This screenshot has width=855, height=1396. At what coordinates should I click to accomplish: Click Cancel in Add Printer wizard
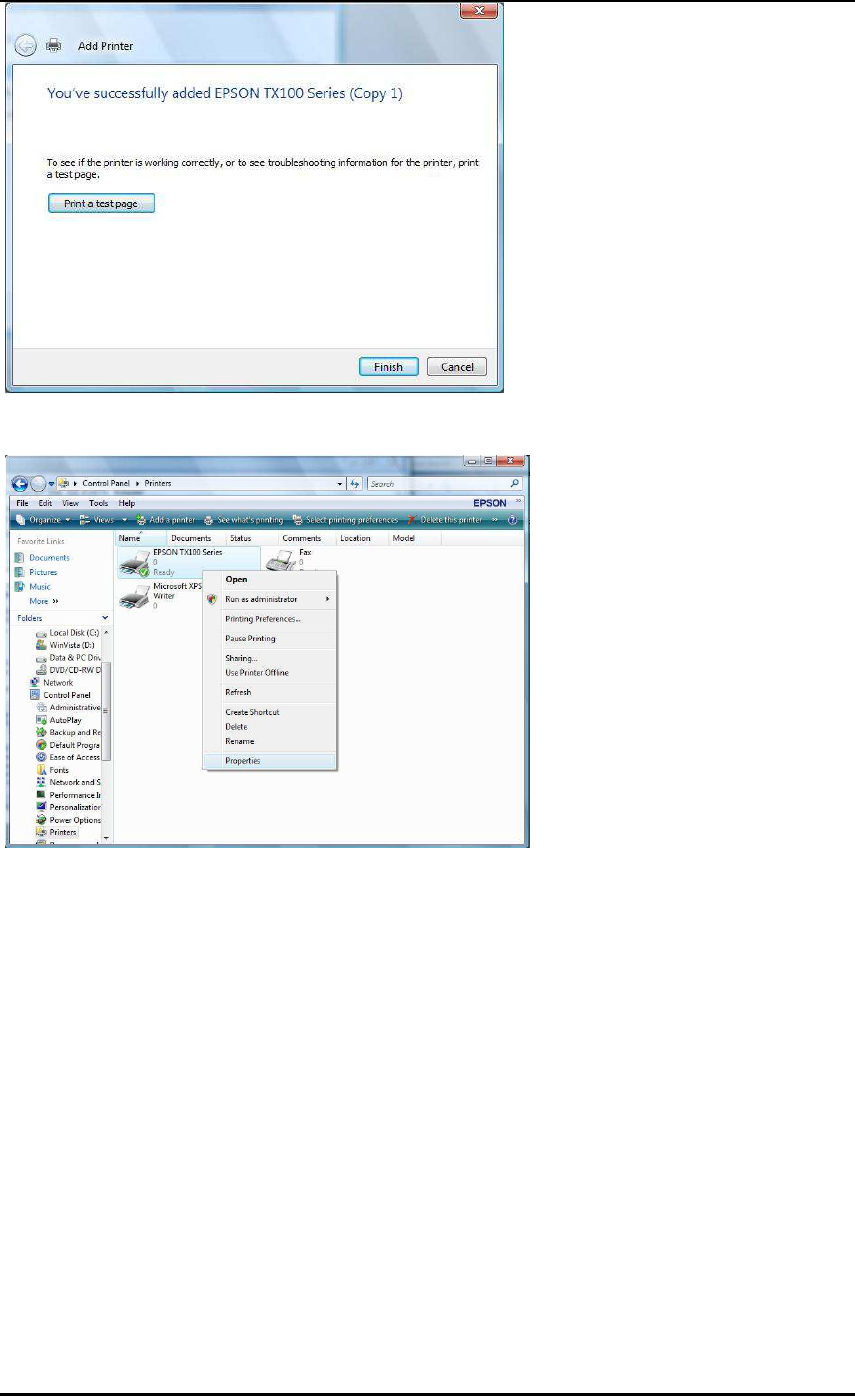(x=457, y=367)
